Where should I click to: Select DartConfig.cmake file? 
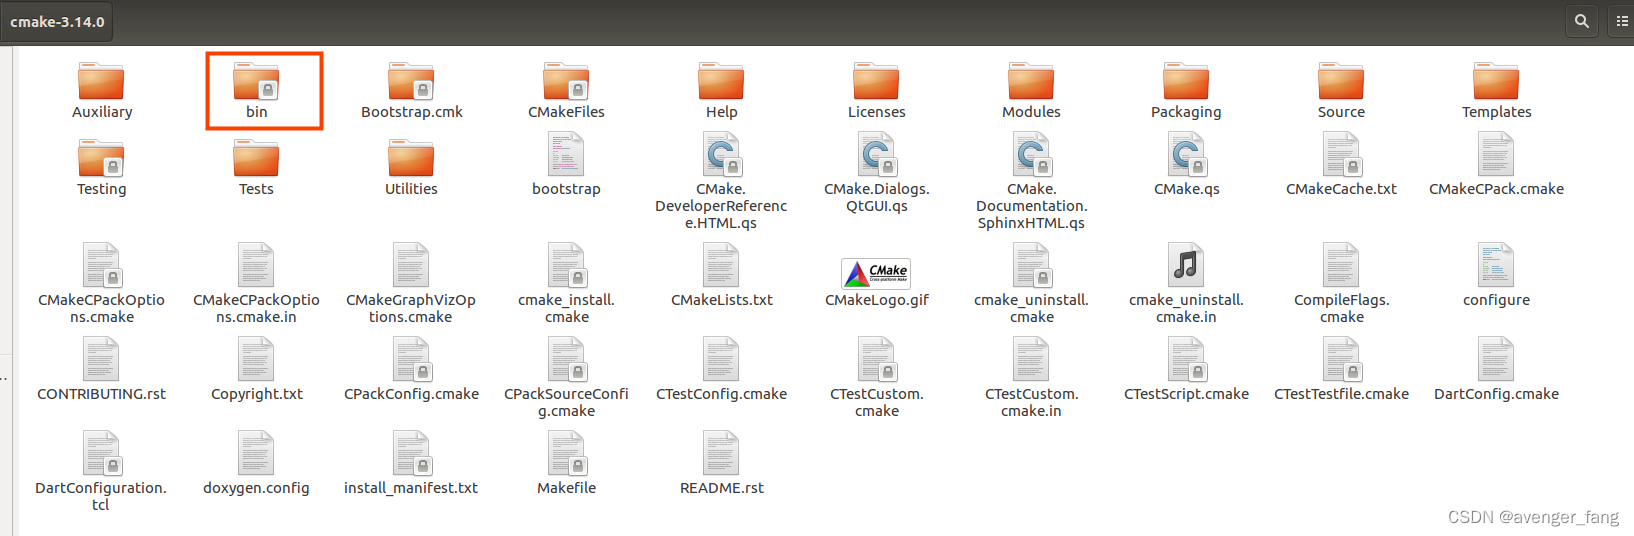click(1496, 369)
